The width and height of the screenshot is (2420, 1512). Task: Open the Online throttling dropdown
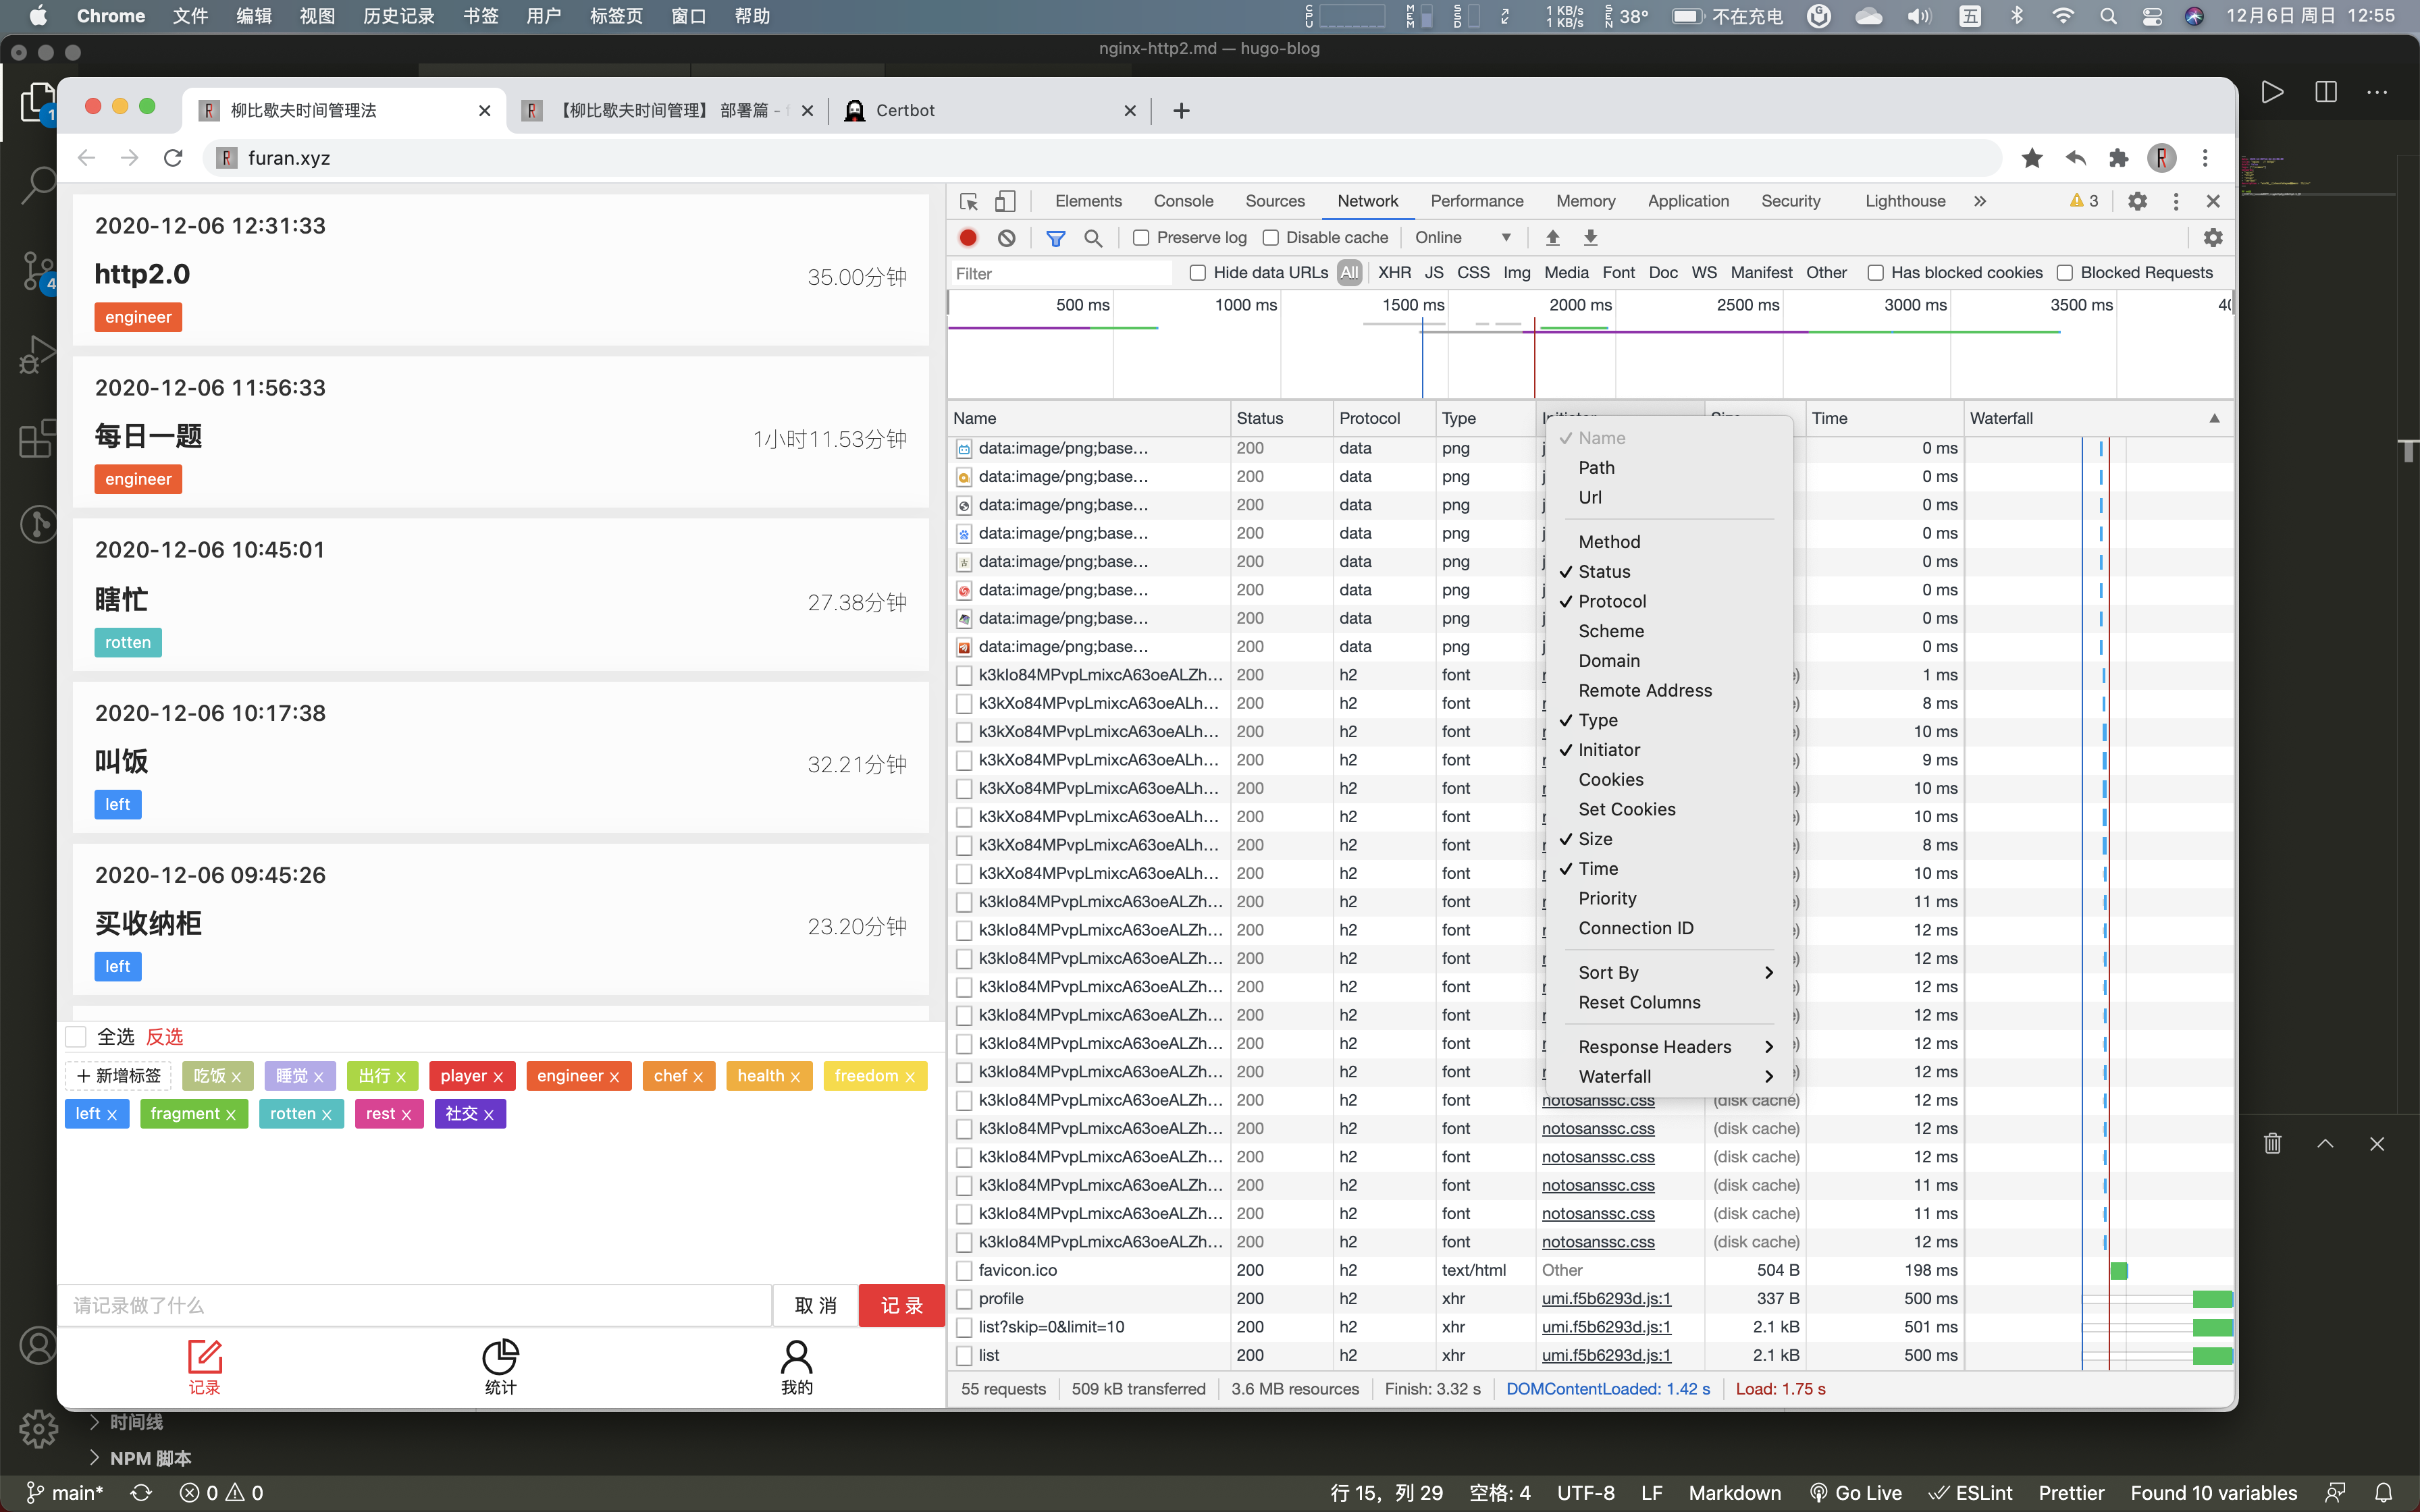point(1461,237)
